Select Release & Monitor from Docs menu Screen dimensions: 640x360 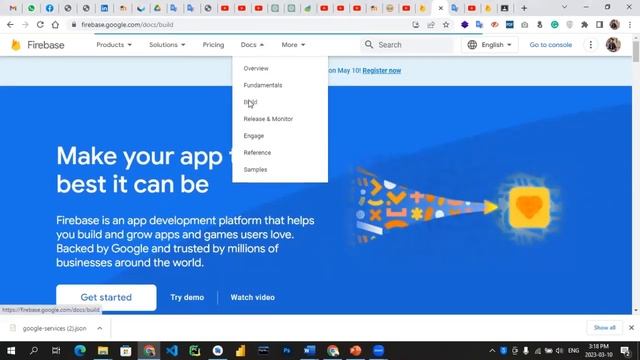pos(268,119)
